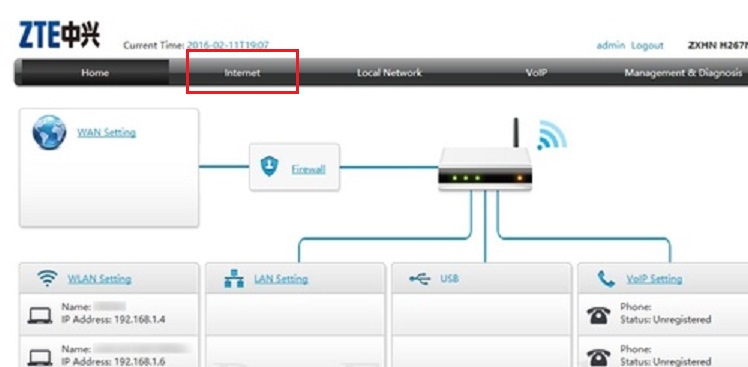Click the ZXHN model name text
748x367 pixels.
point(717,45)
